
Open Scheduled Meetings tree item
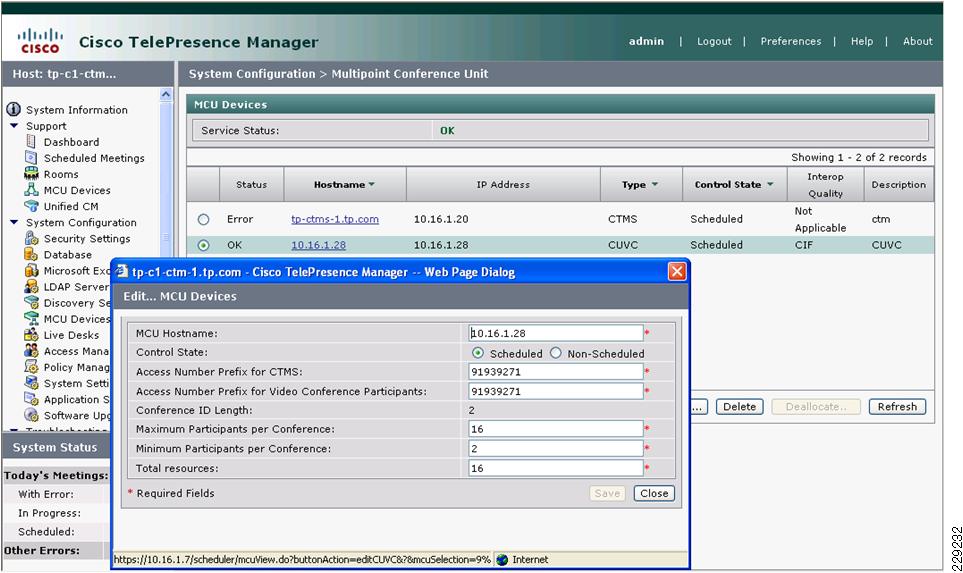(x=94, y=158)
